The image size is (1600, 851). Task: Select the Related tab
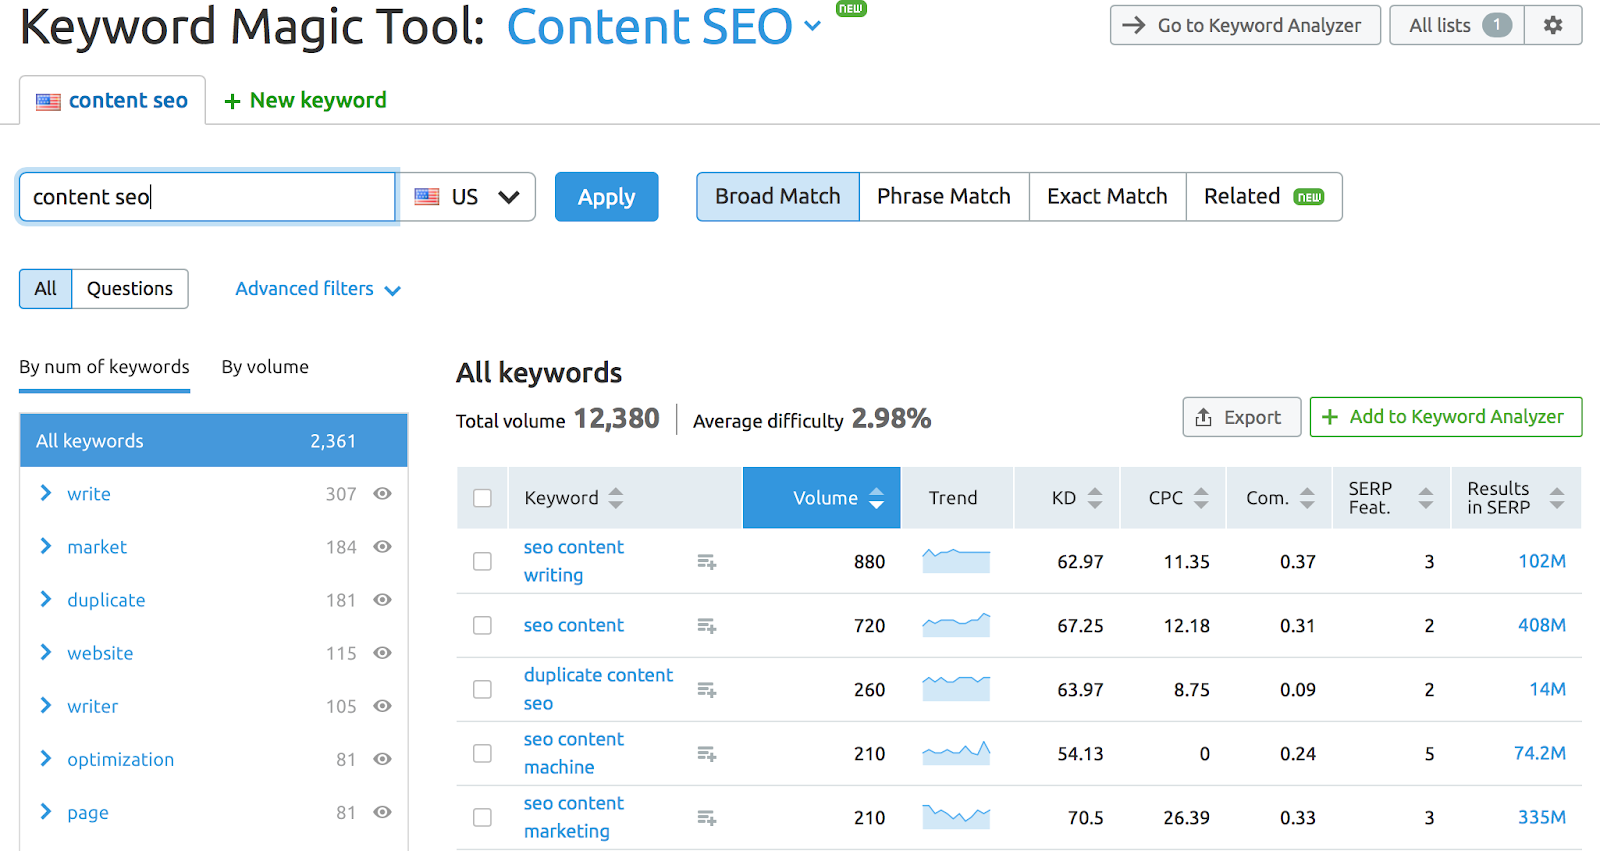1264,197
